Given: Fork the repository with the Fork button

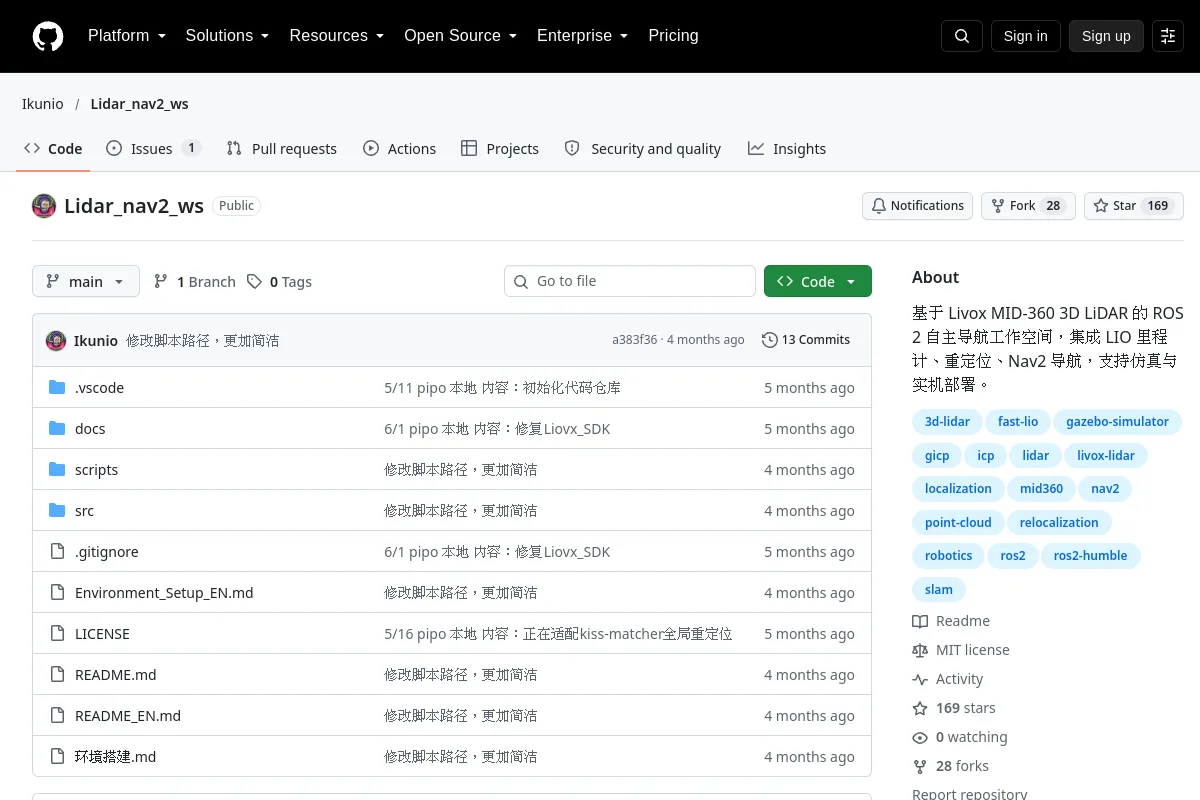Looking at the screenshot, I should click(x=1028, y=206).
